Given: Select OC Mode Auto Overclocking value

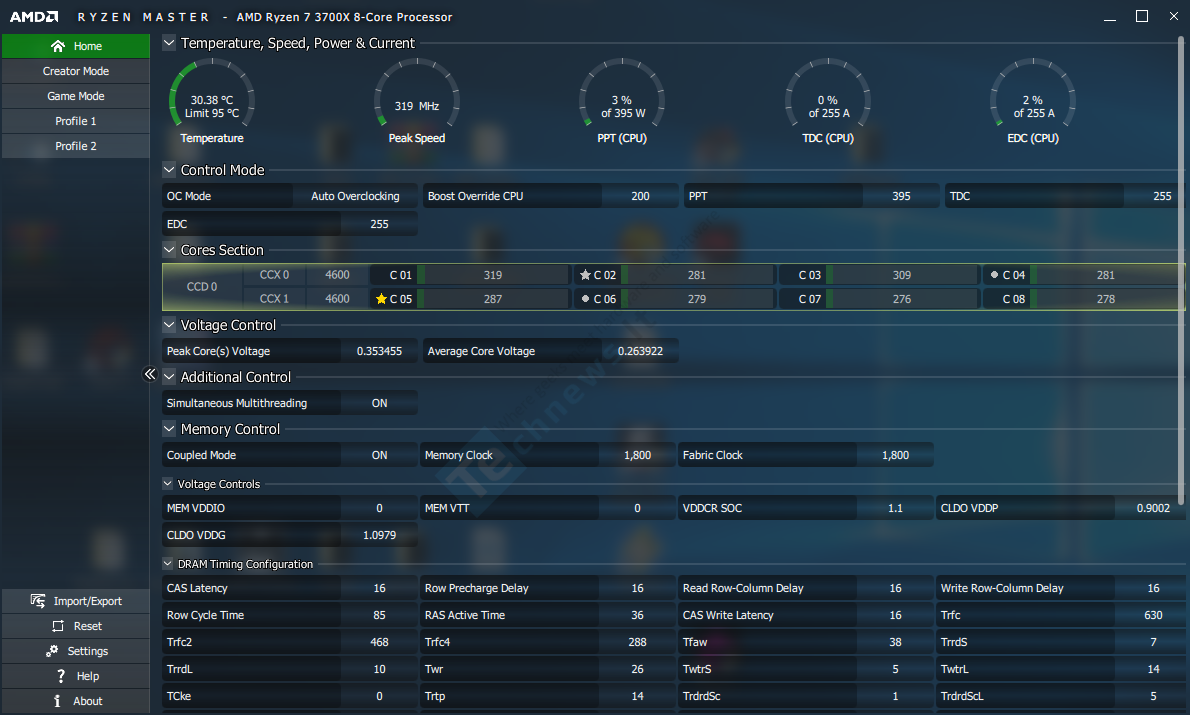Looking at the screenshot, I should (355, 197).
